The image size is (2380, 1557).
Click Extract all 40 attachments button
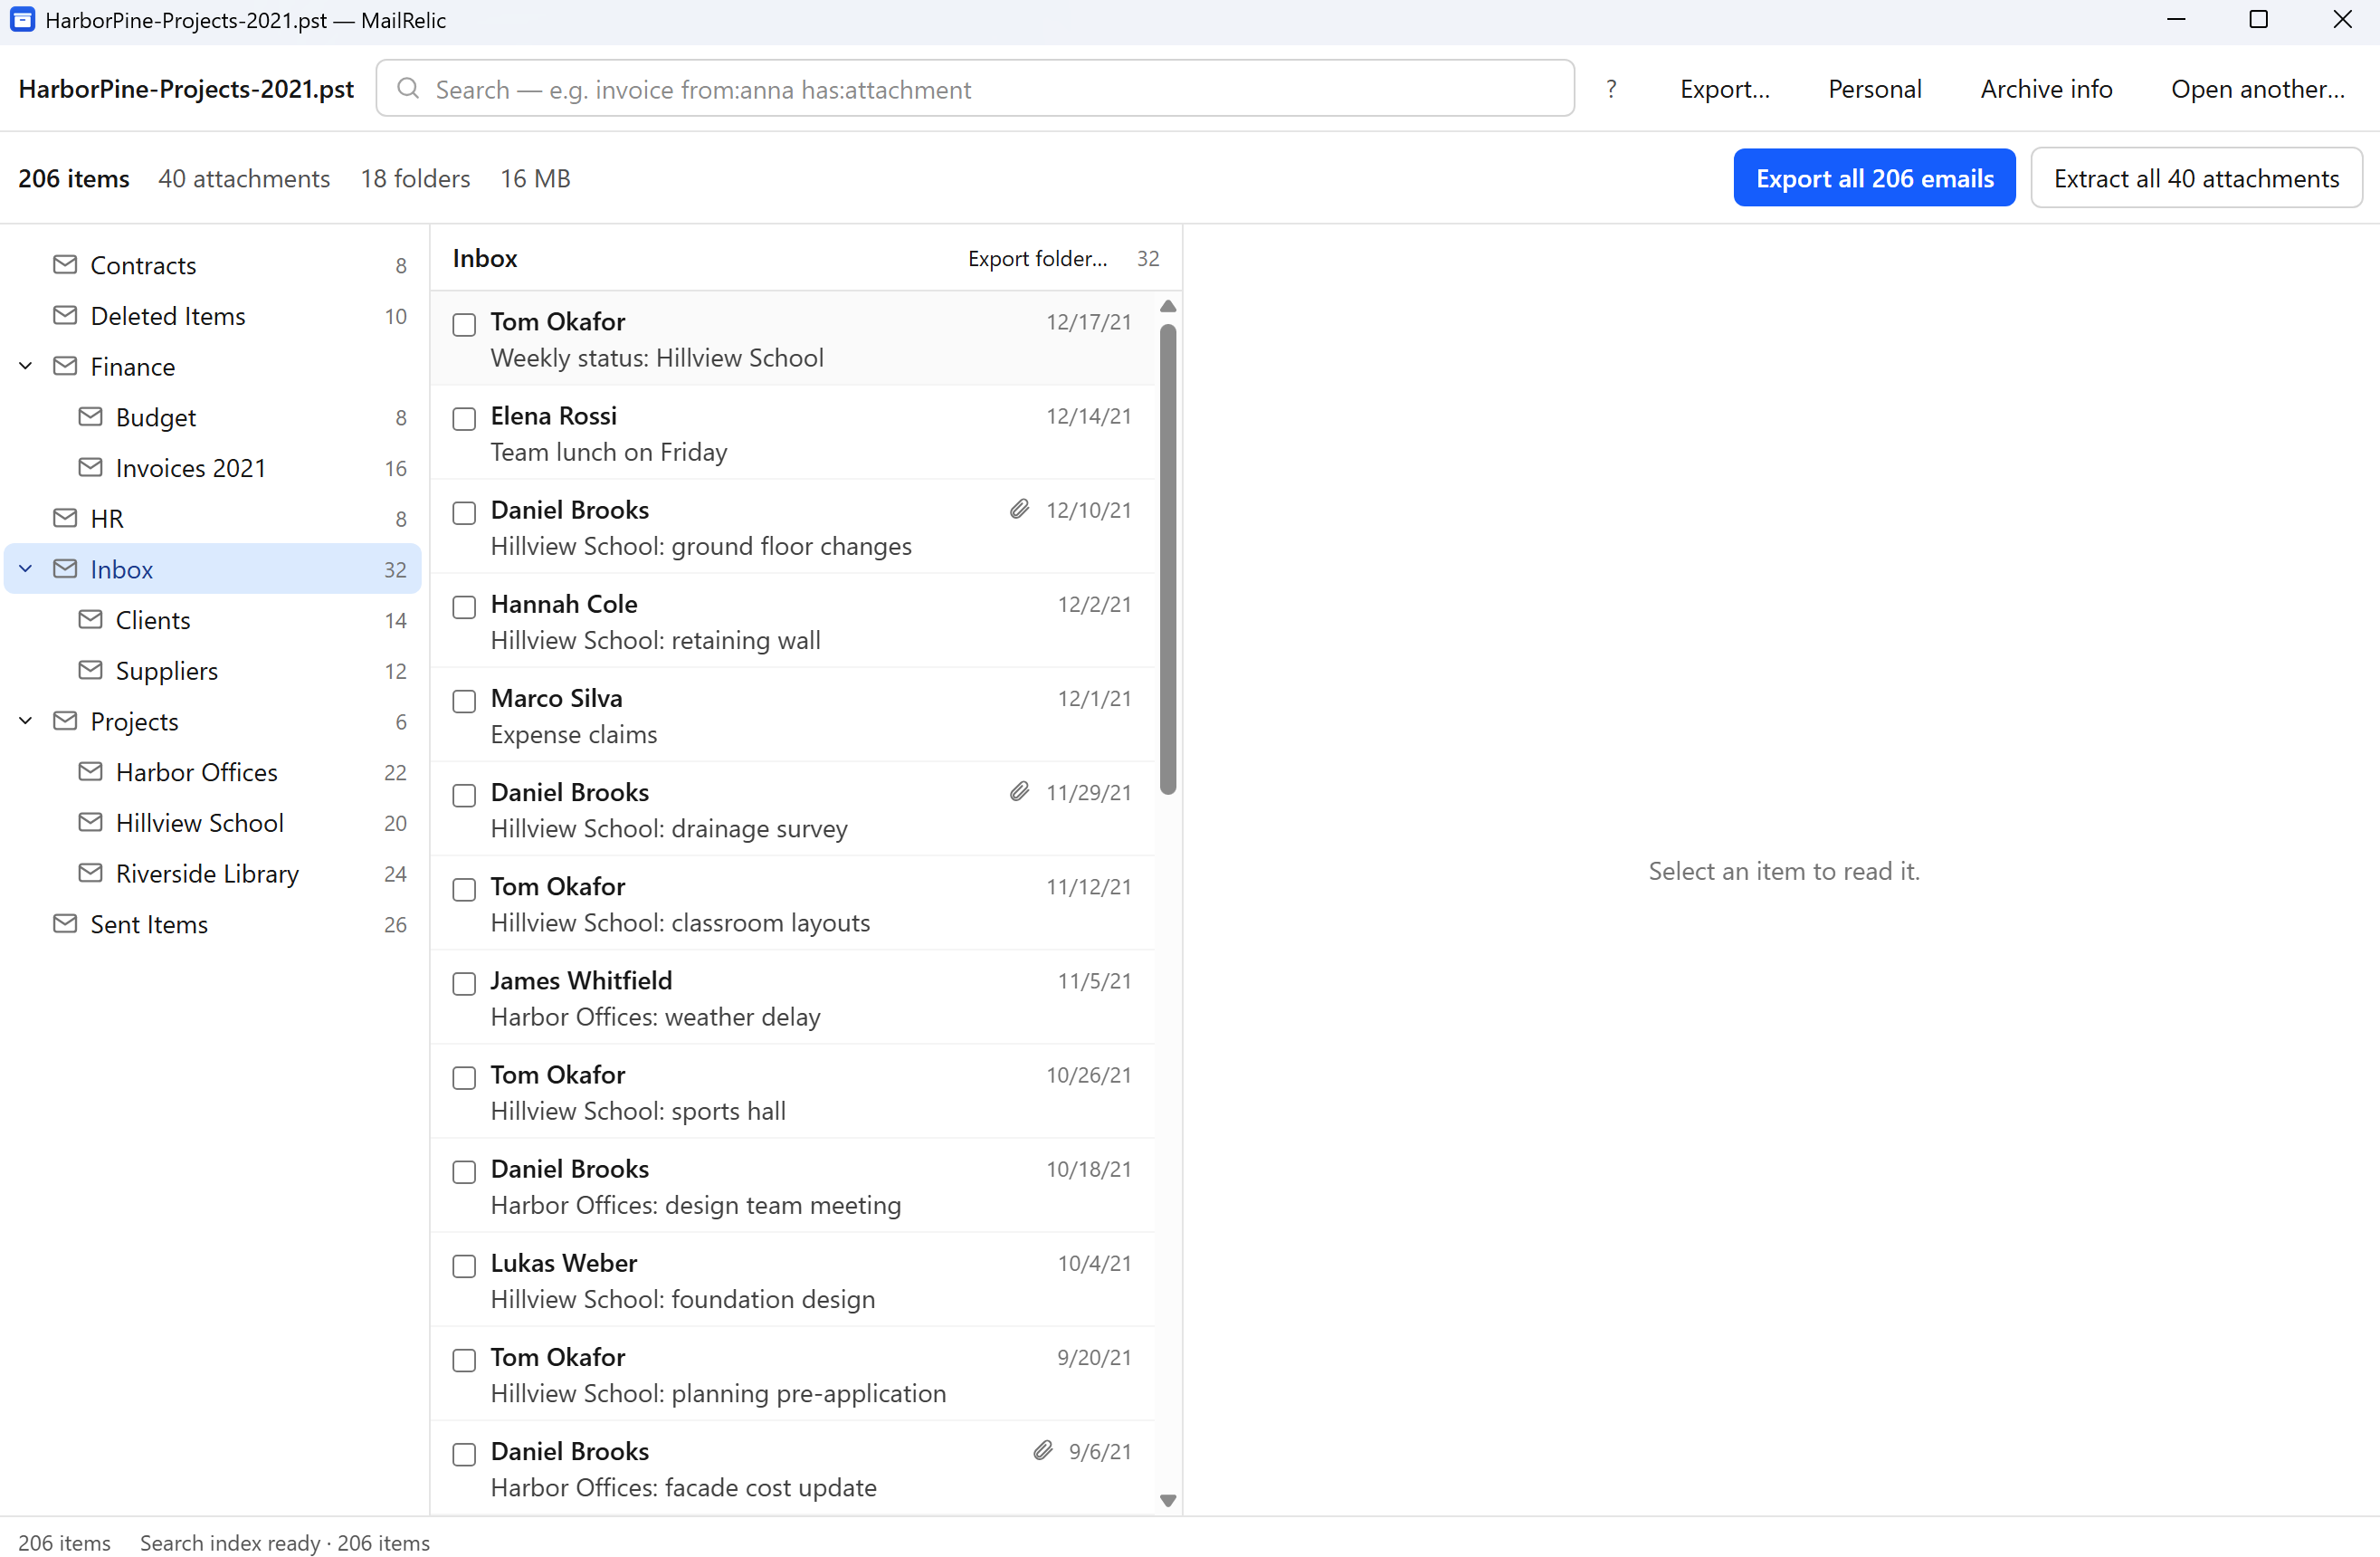tap(2196, 178)
